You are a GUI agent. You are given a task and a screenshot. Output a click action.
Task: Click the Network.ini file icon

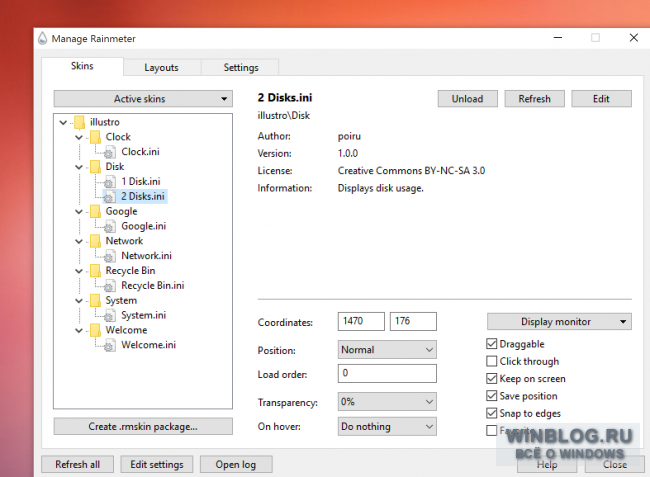tap(109, 256)
